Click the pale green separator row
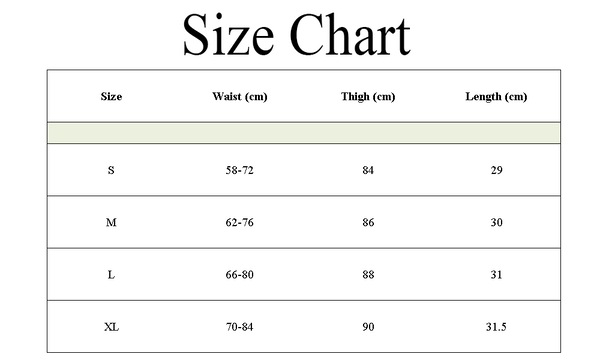The width and height of the screenshot is (600, 360). [x=304, y=133]
